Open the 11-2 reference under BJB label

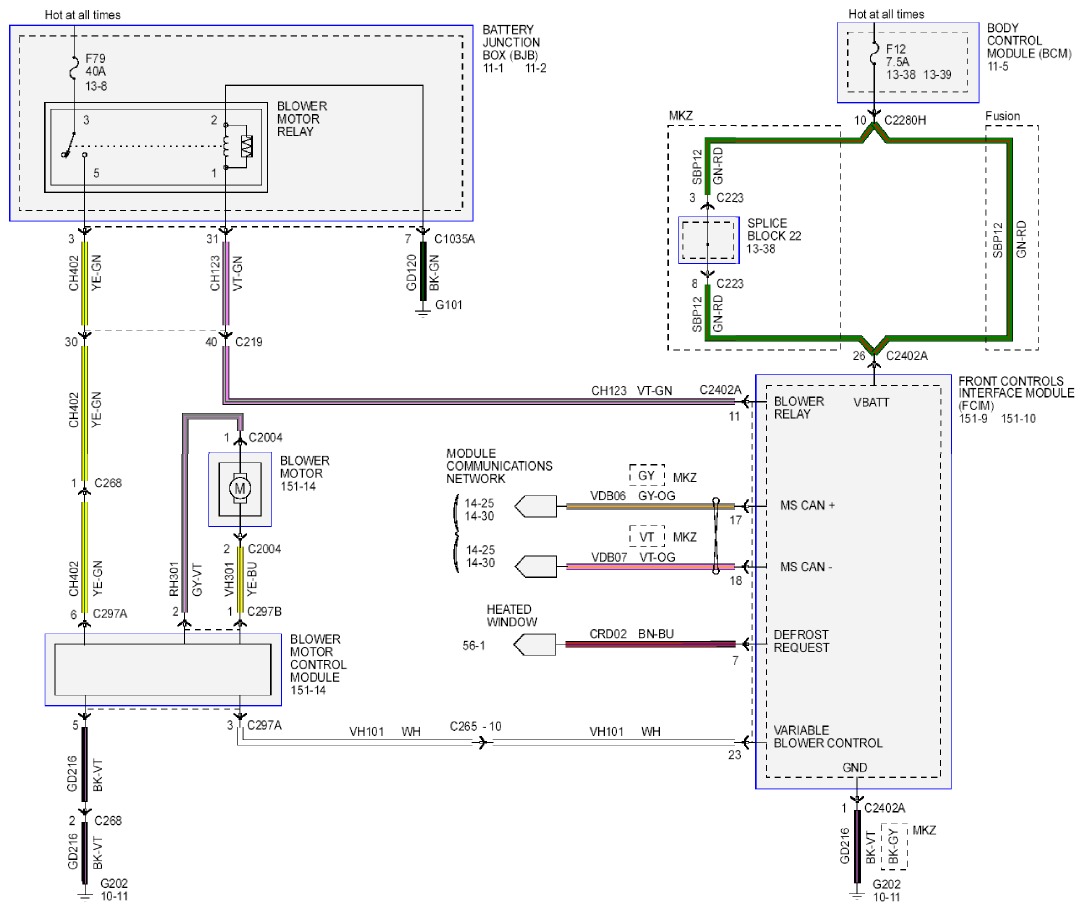tap(536, 68)
